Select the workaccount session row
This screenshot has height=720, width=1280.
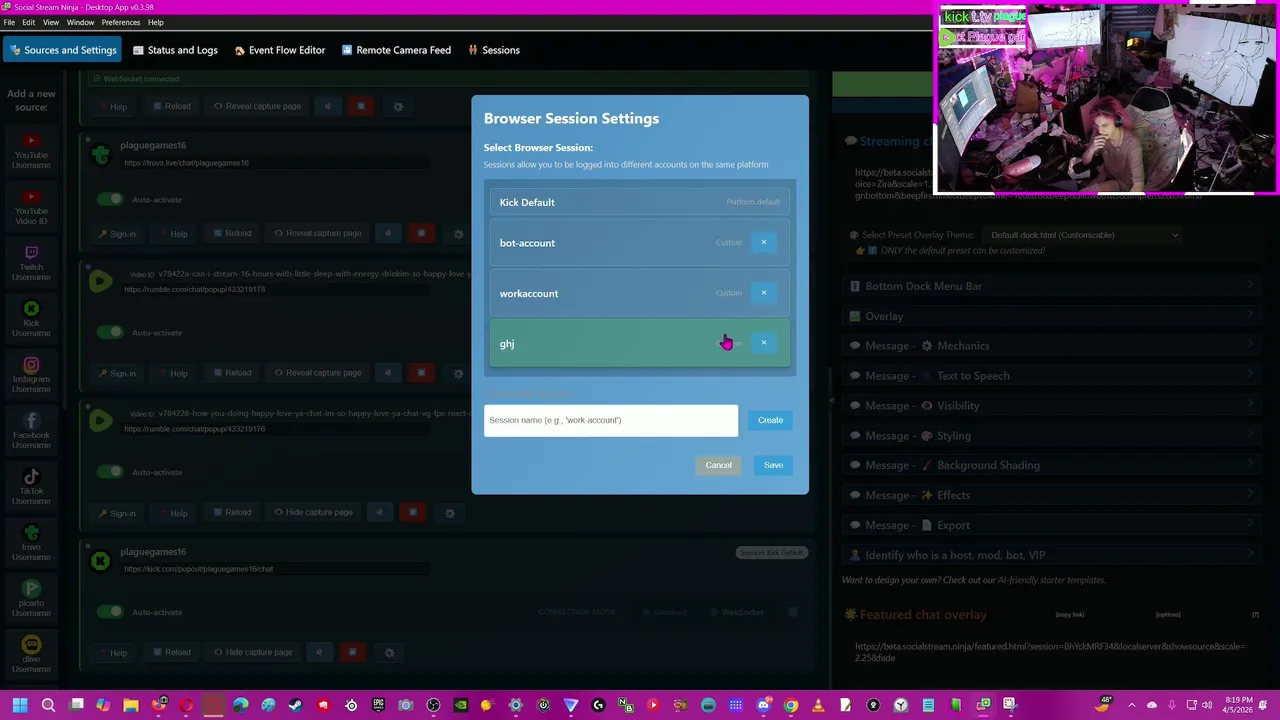640,293
